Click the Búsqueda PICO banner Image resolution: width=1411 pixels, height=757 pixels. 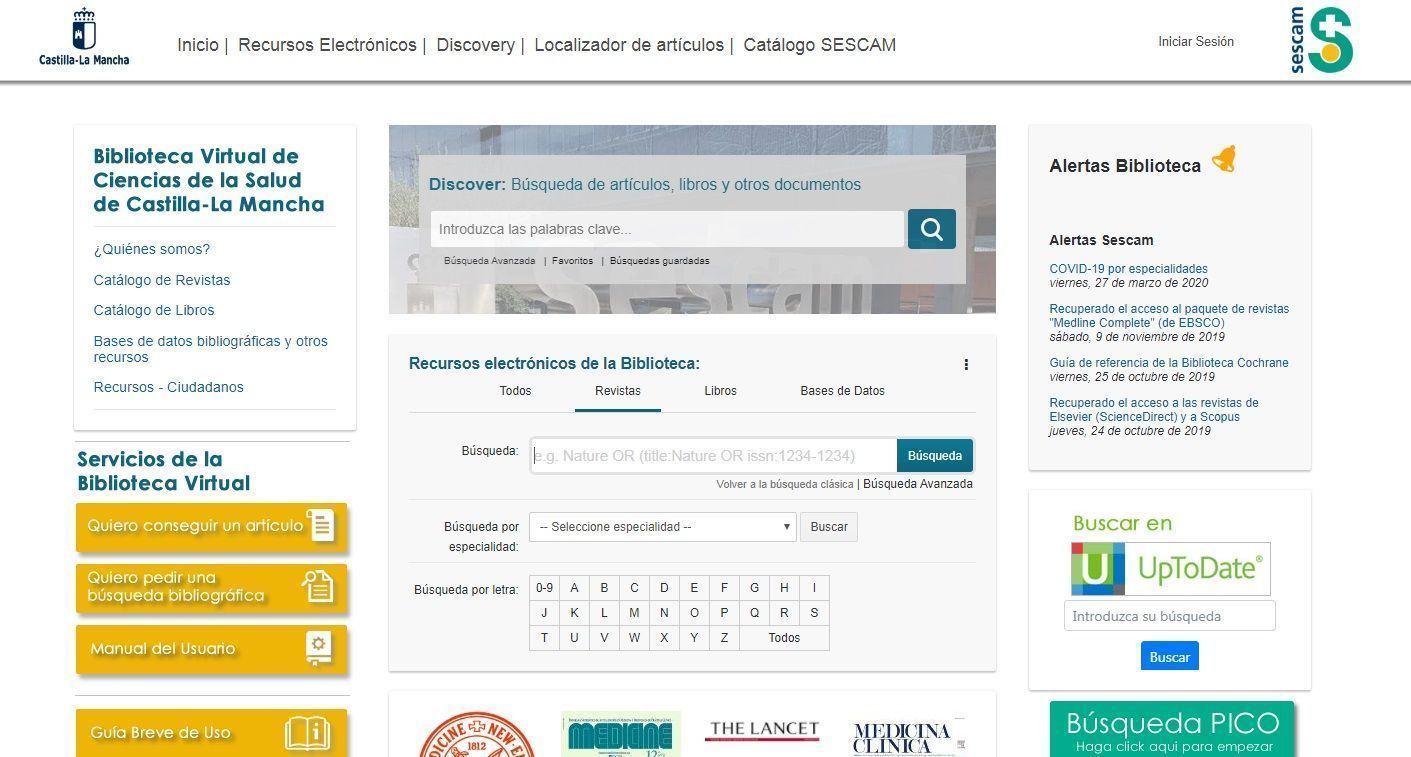pos(1172,730)
